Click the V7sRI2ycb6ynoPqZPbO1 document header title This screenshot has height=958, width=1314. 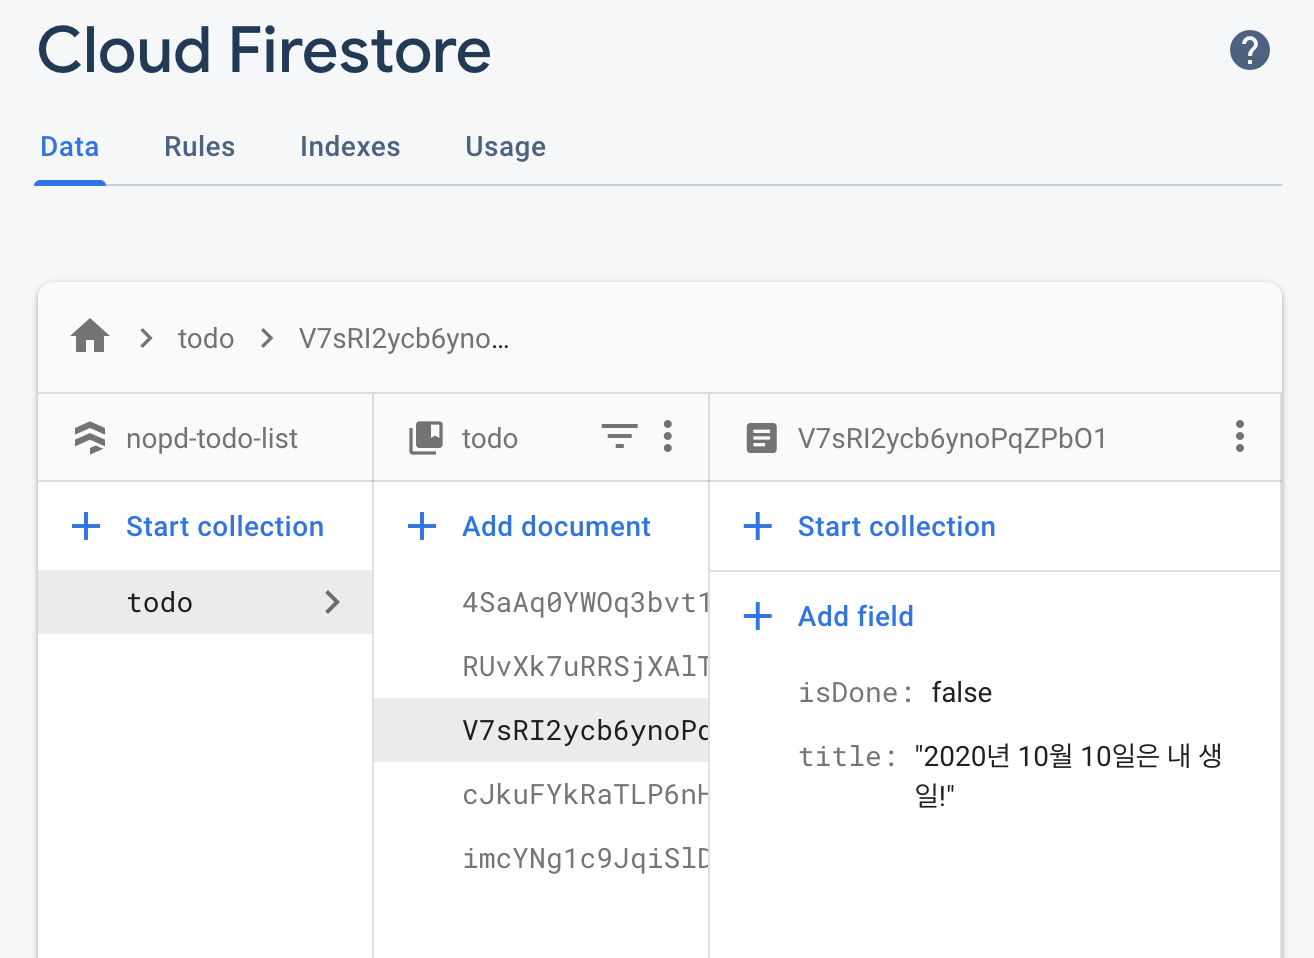tap(952, 438)
